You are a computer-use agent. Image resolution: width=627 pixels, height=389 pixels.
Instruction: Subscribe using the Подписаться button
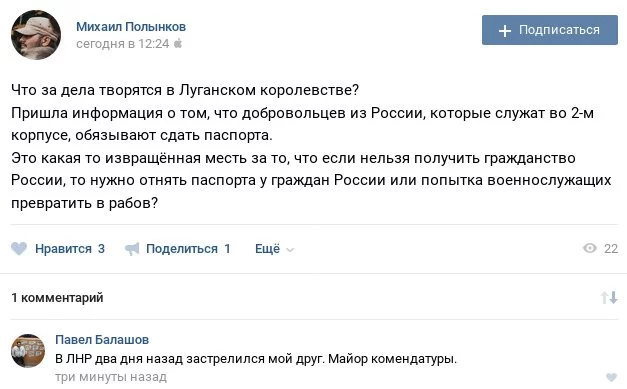pyautogui.click(x=549, y=30)
